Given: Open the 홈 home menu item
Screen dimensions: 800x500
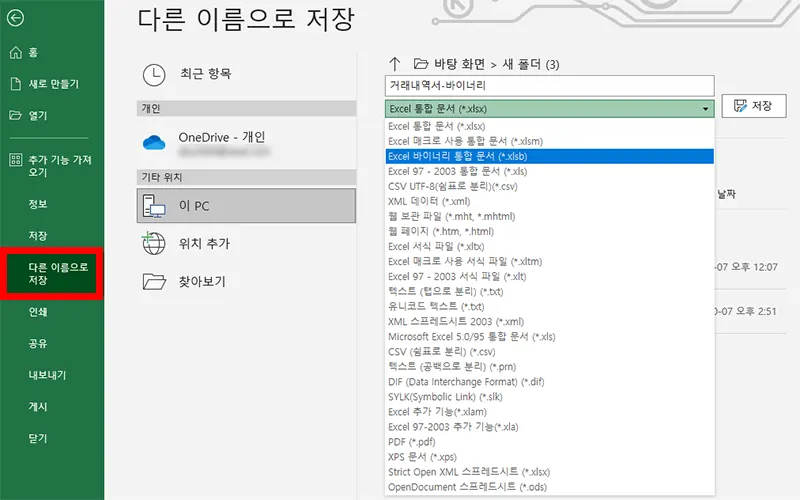Looking at the screenshot, I should (x=23, y=52).
